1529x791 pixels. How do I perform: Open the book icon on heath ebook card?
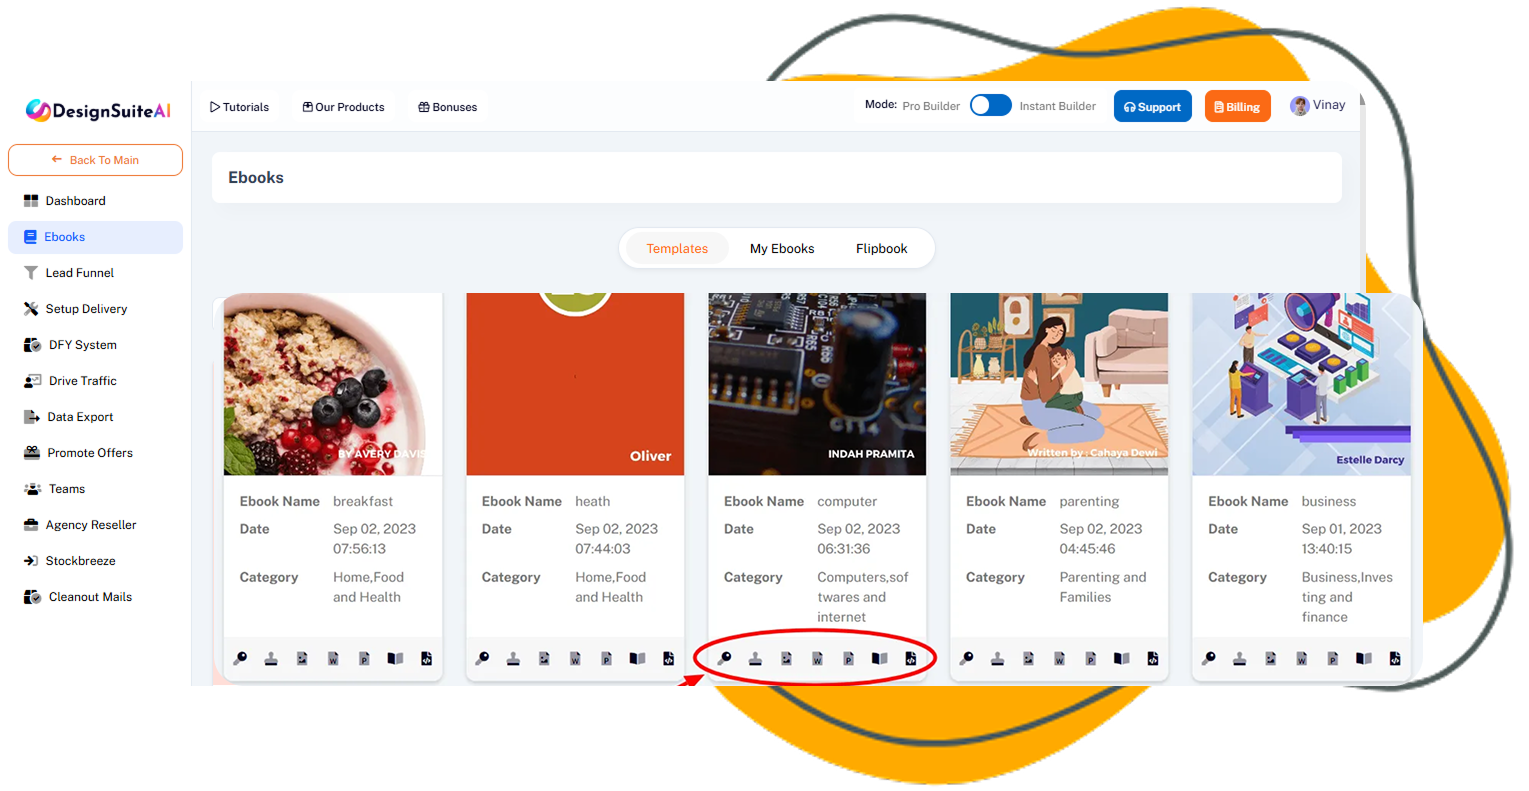tap(637, 658)
